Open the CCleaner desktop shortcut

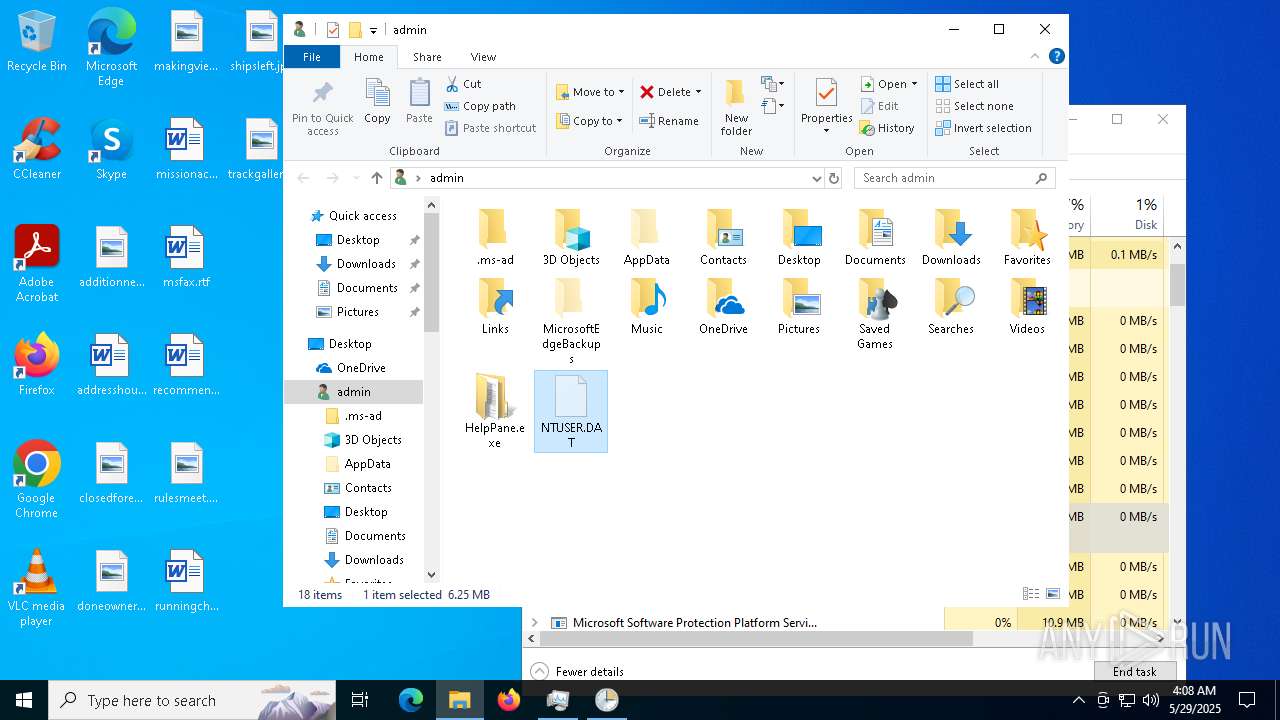(x=37, y=148)
